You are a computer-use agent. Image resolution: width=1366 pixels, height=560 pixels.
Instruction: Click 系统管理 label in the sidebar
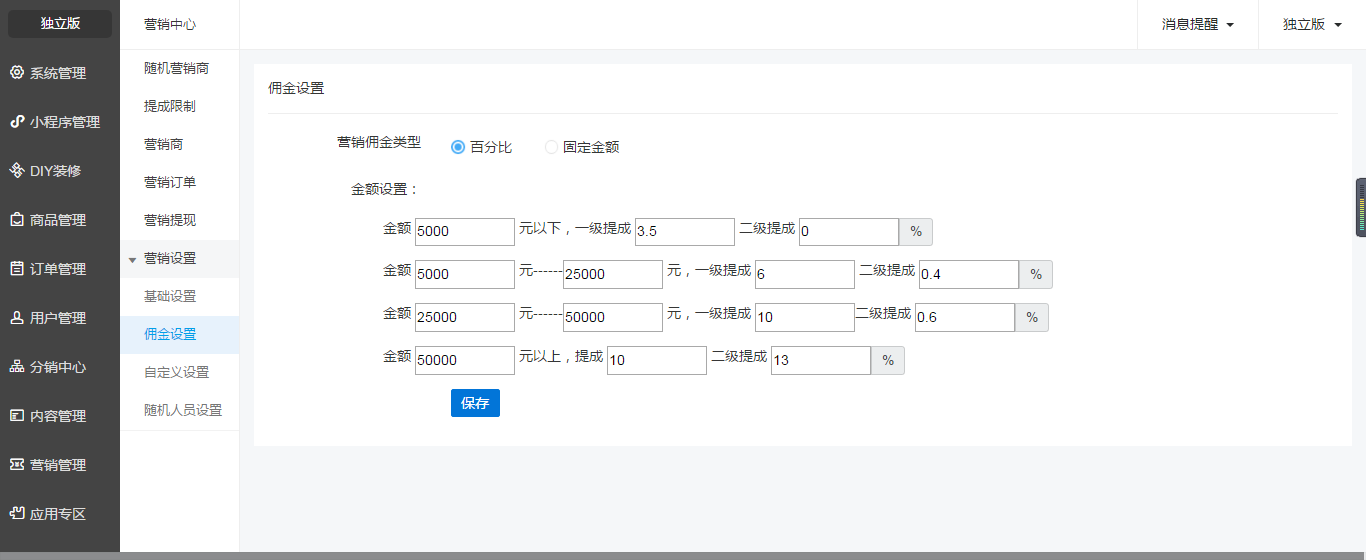58,73
